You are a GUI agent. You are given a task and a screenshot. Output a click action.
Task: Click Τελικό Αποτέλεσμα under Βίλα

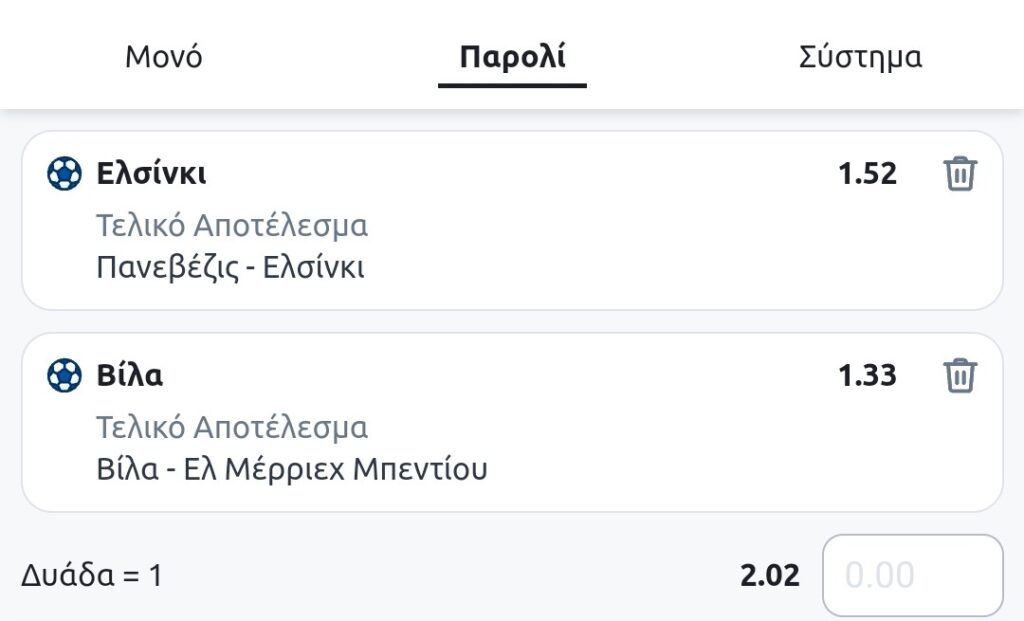click(232, 428)
